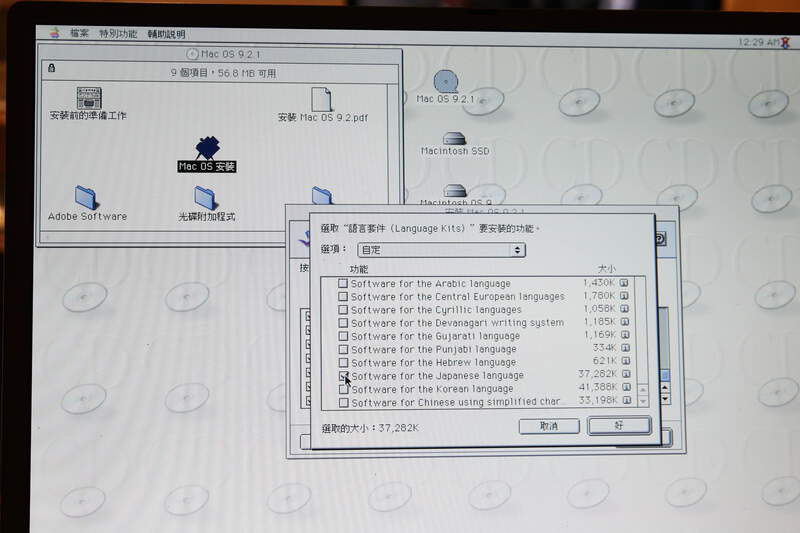Viewport: 800px width, 533px height.
Task: Select the 安裝 Mac OS 9.2.pdf document icon
Action: click(322, 105)
